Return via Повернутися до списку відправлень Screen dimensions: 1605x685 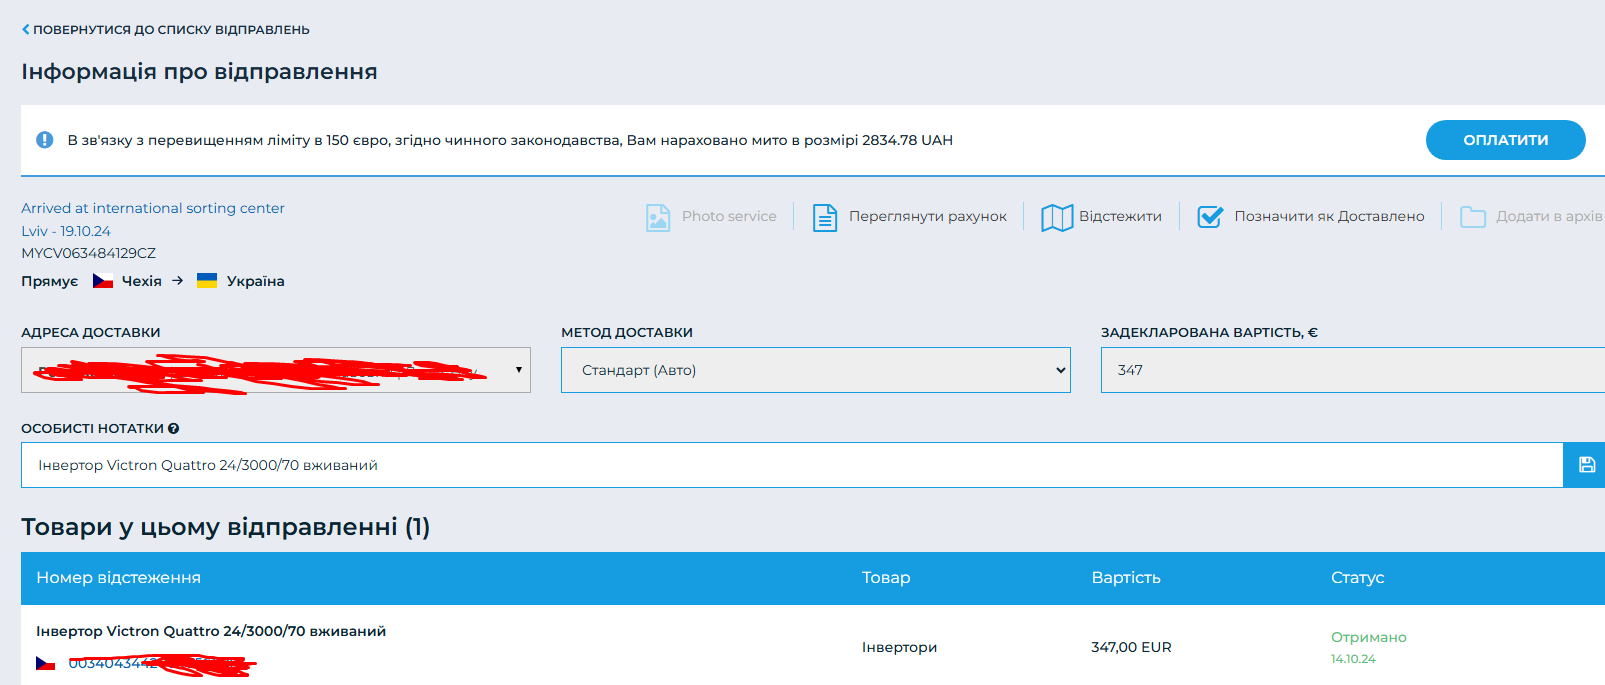coord(171,30)
